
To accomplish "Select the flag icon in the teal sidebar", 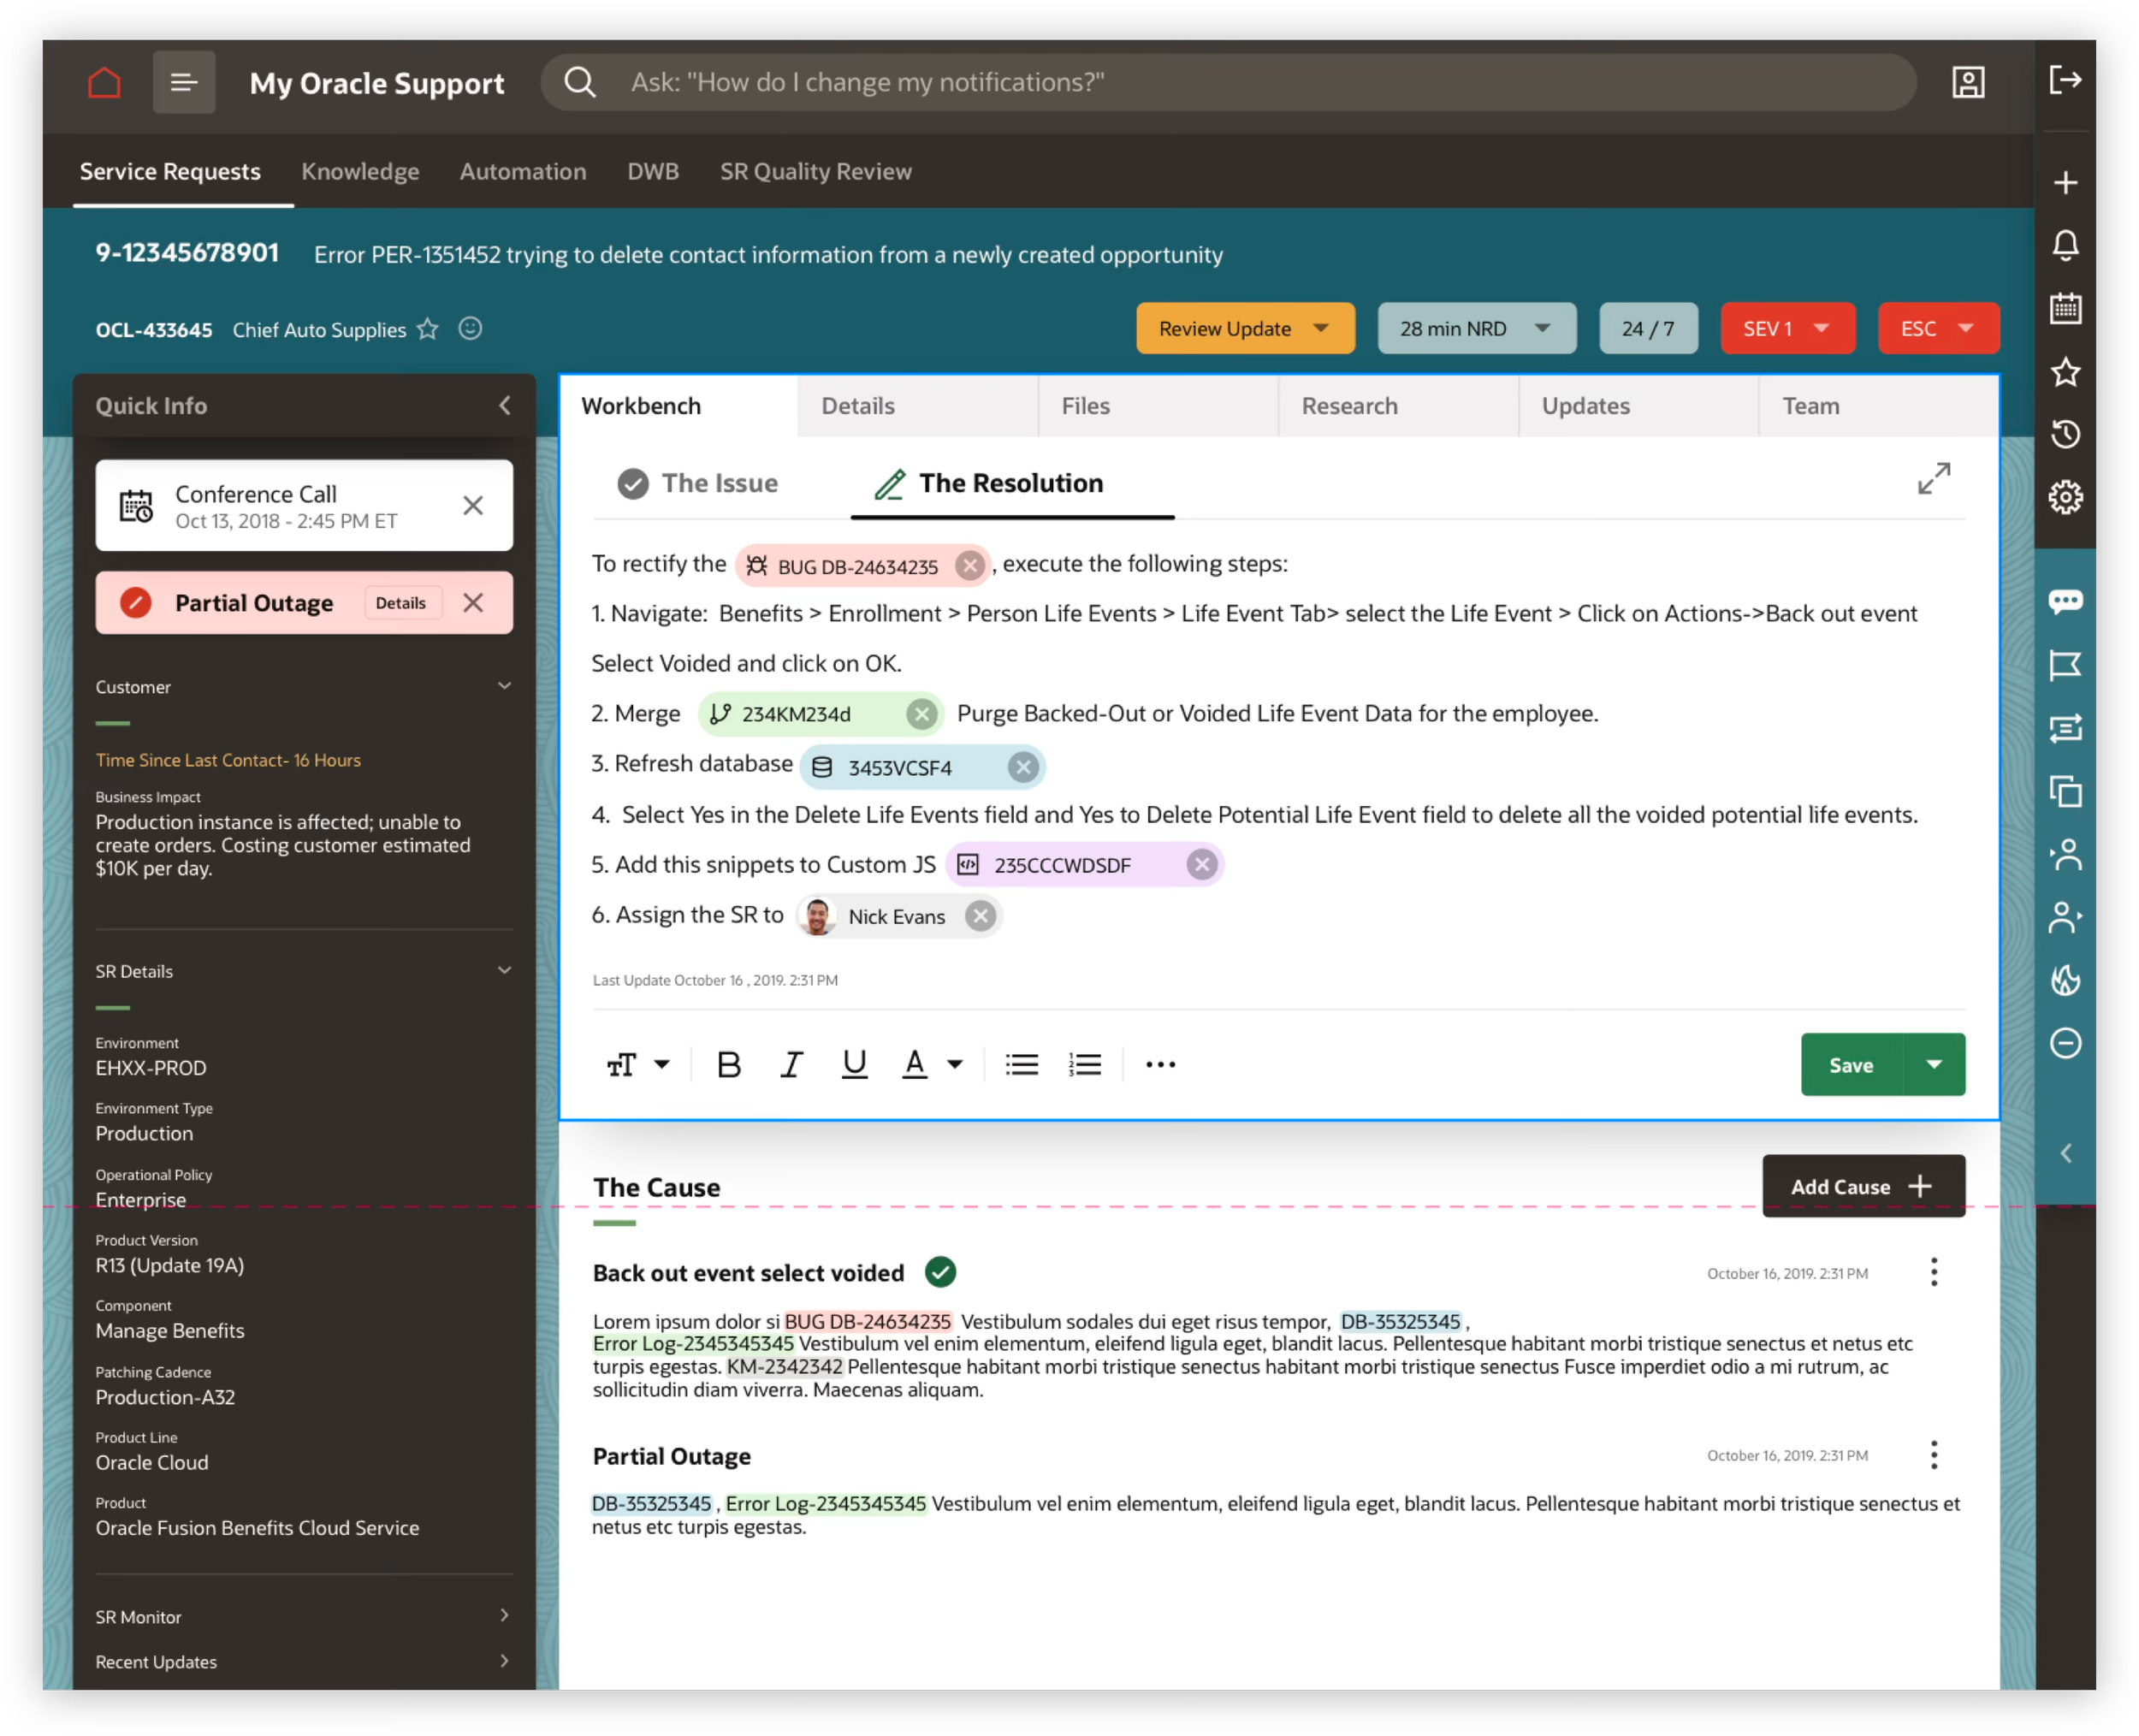I will [x=2065, y=665].
